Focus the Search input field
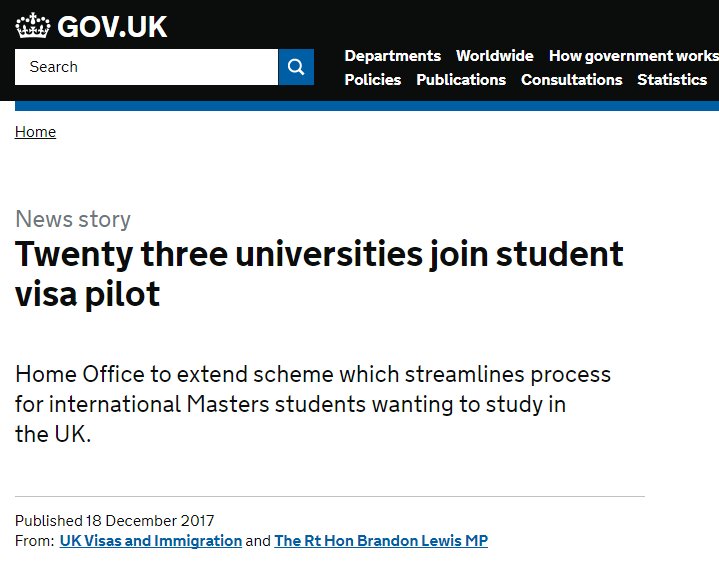This screenshot has height=581, width=719. tap(146, 67)
